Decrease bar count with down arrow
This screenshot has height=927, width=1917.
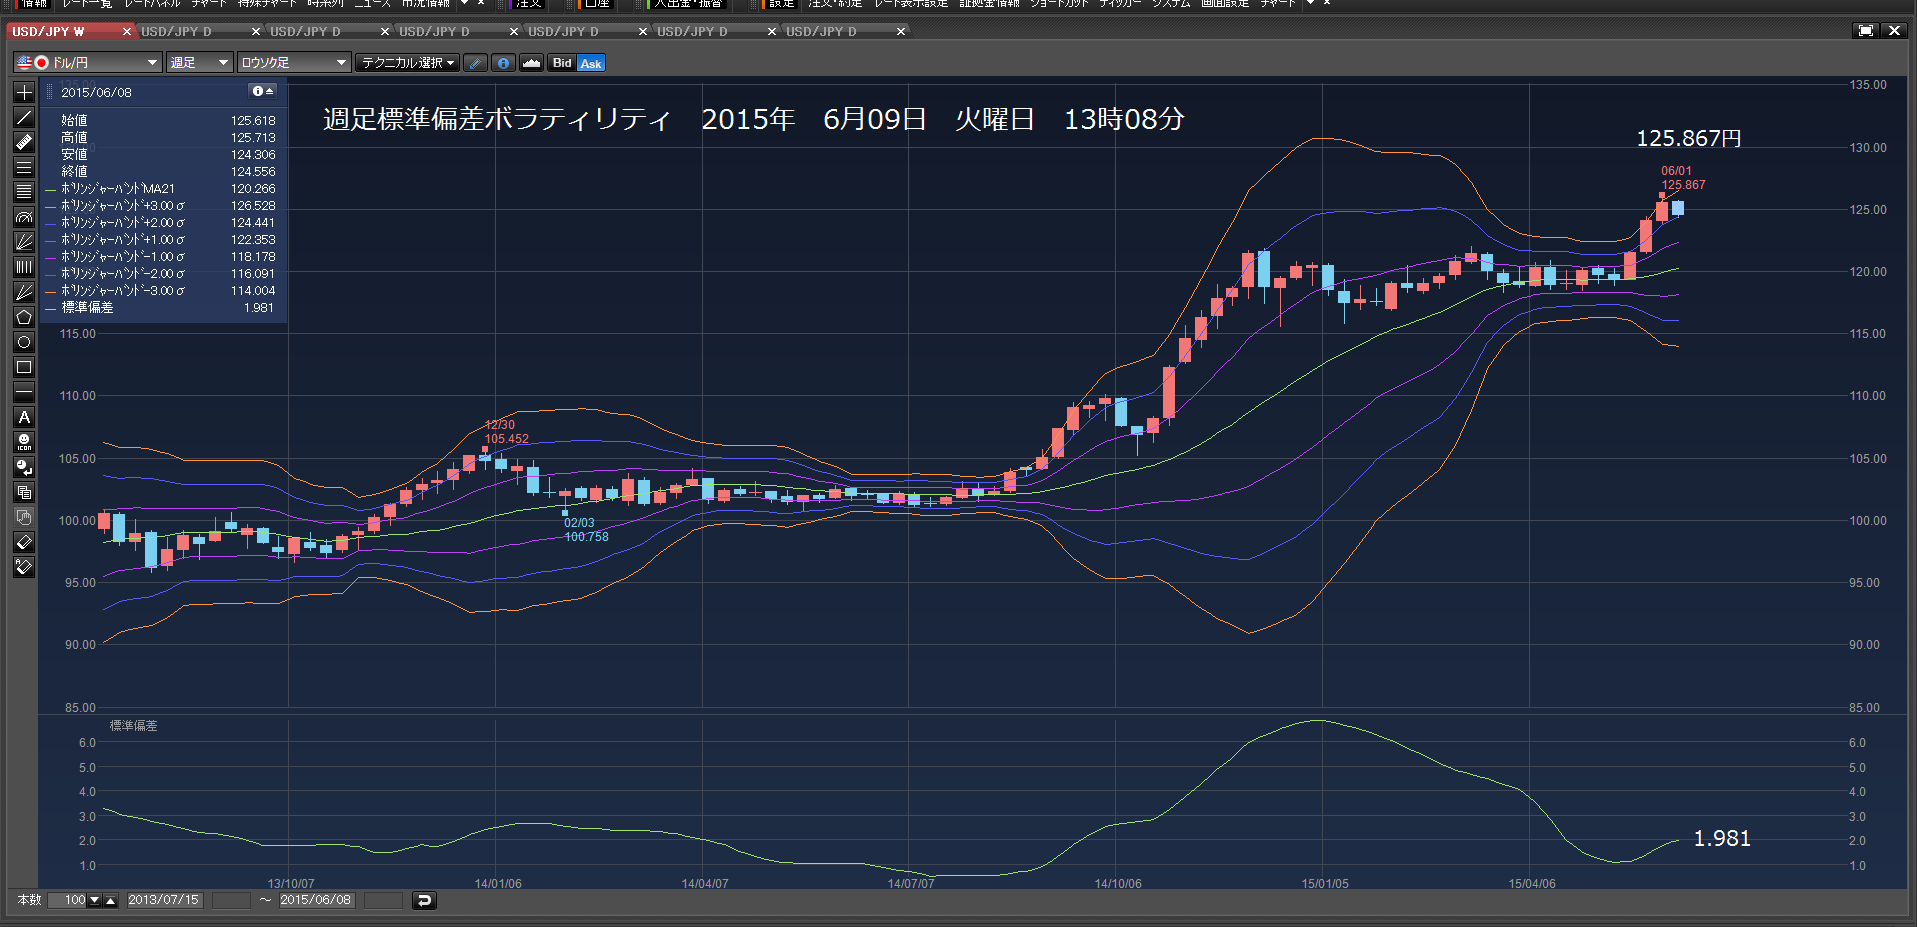coord(95,900)
